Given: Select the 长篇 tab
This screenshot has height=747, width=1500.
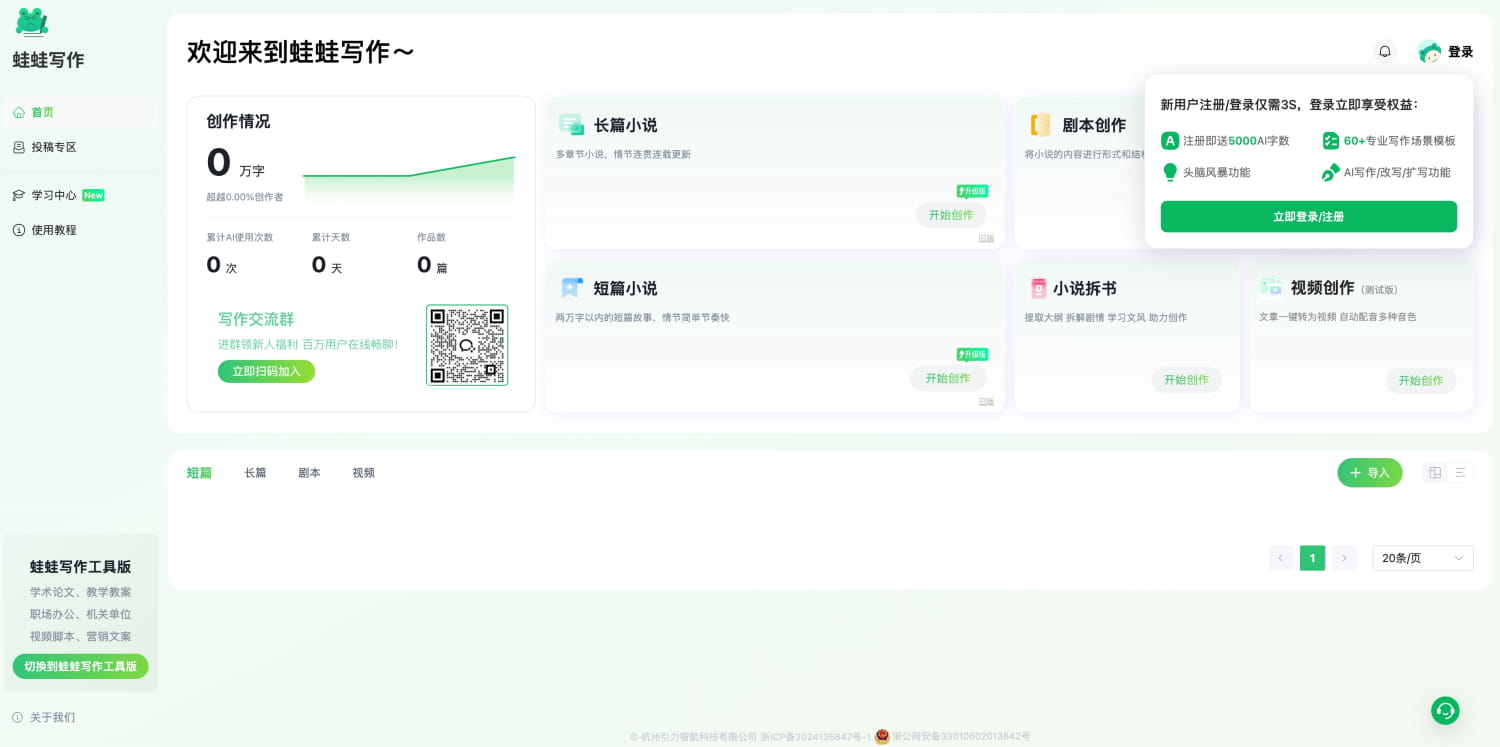Looking at the screenshot, I should 255,473.
